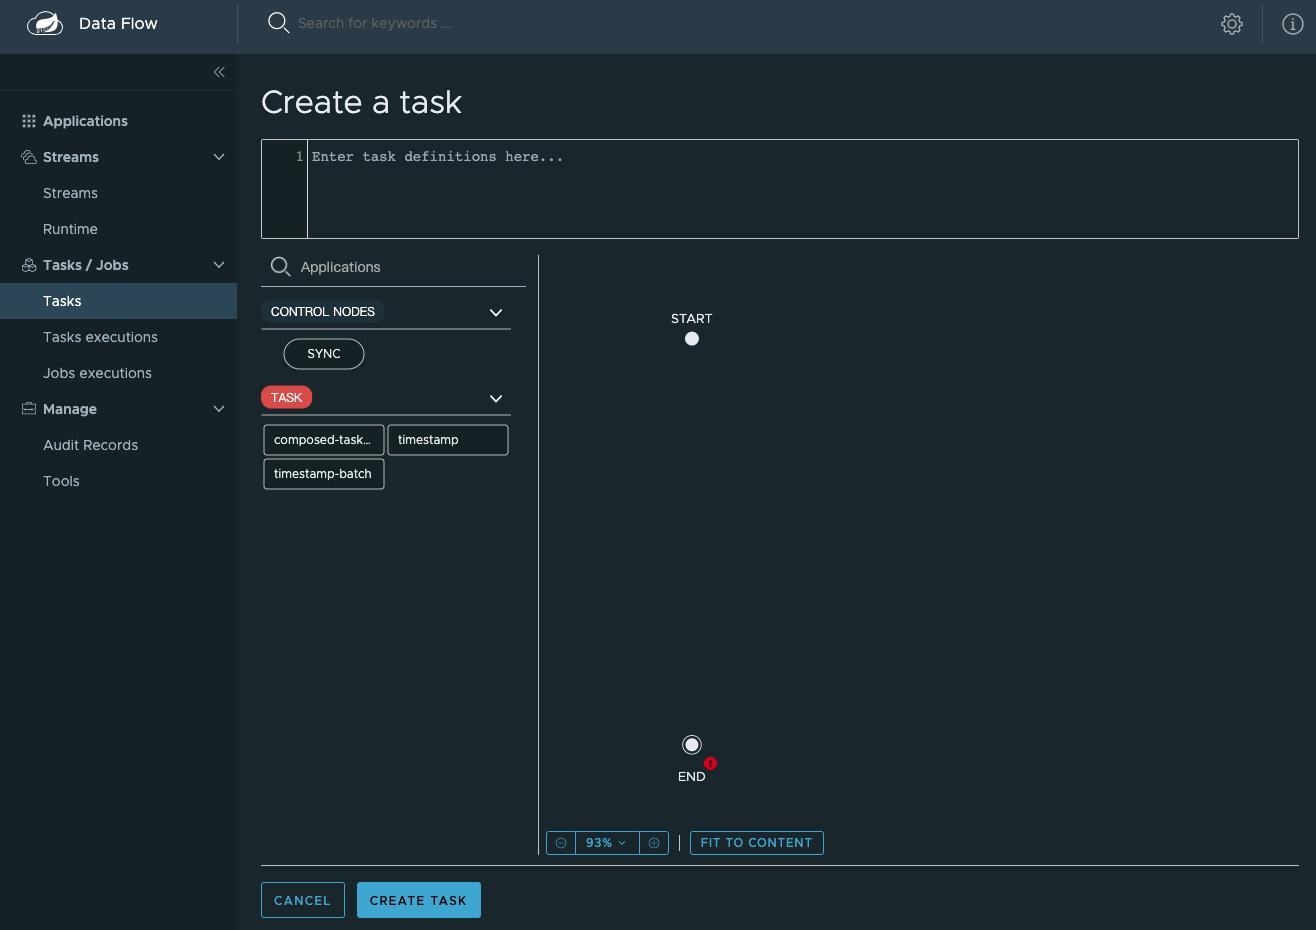
Task: Select the timestamp-batch task app
Action: click(x=324, y=474)
